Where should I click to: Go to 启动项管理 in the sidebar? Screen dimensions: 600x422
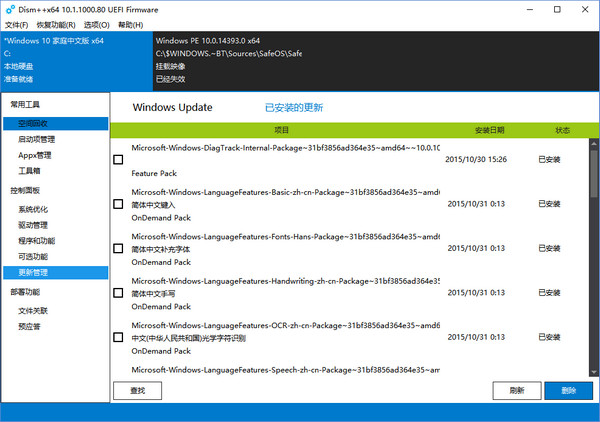[36, 139]
